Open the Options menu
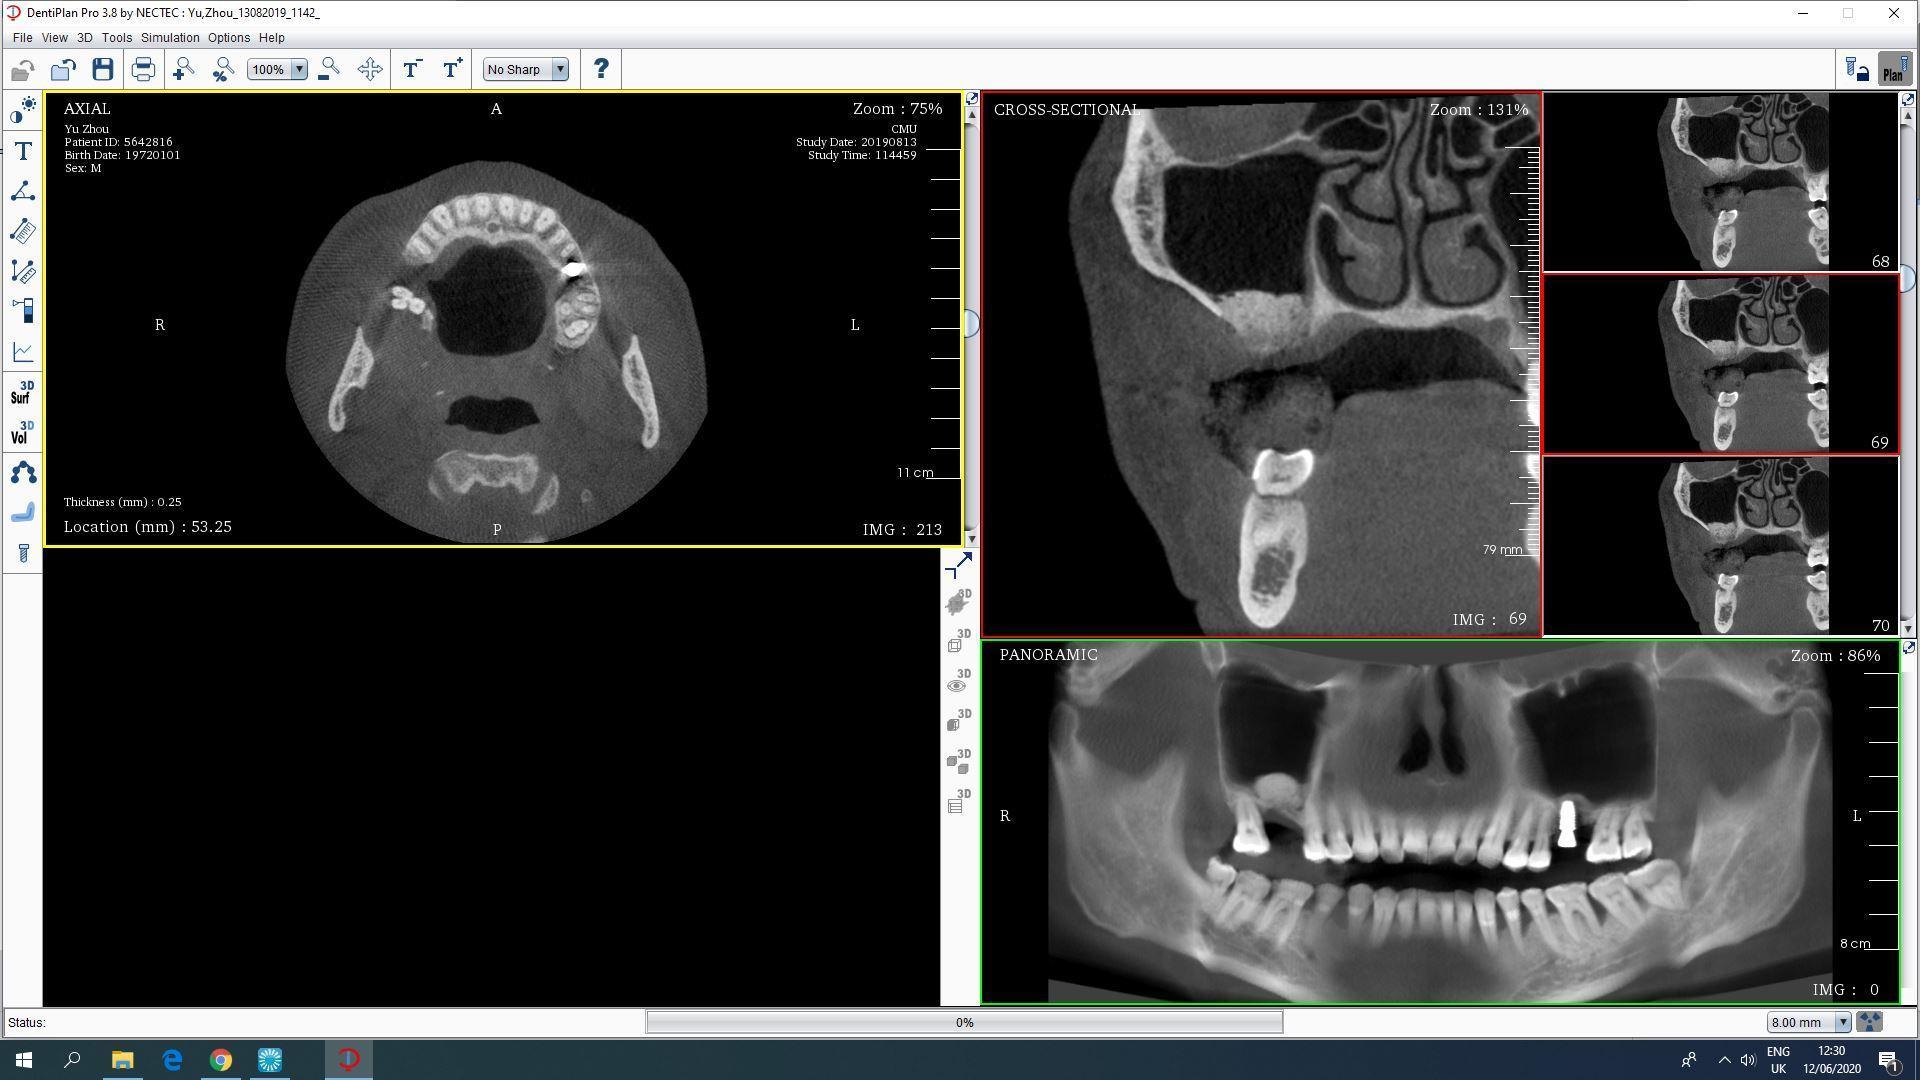Viewport: 1920px width, 1080px height. coord(229,37)
